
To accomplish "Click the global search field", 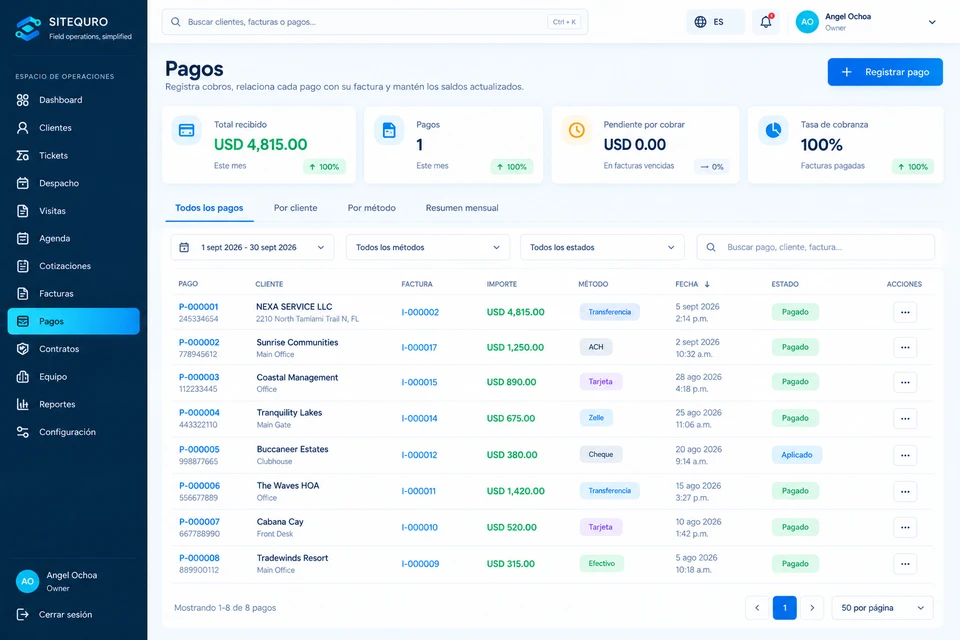I will point(375,22).
